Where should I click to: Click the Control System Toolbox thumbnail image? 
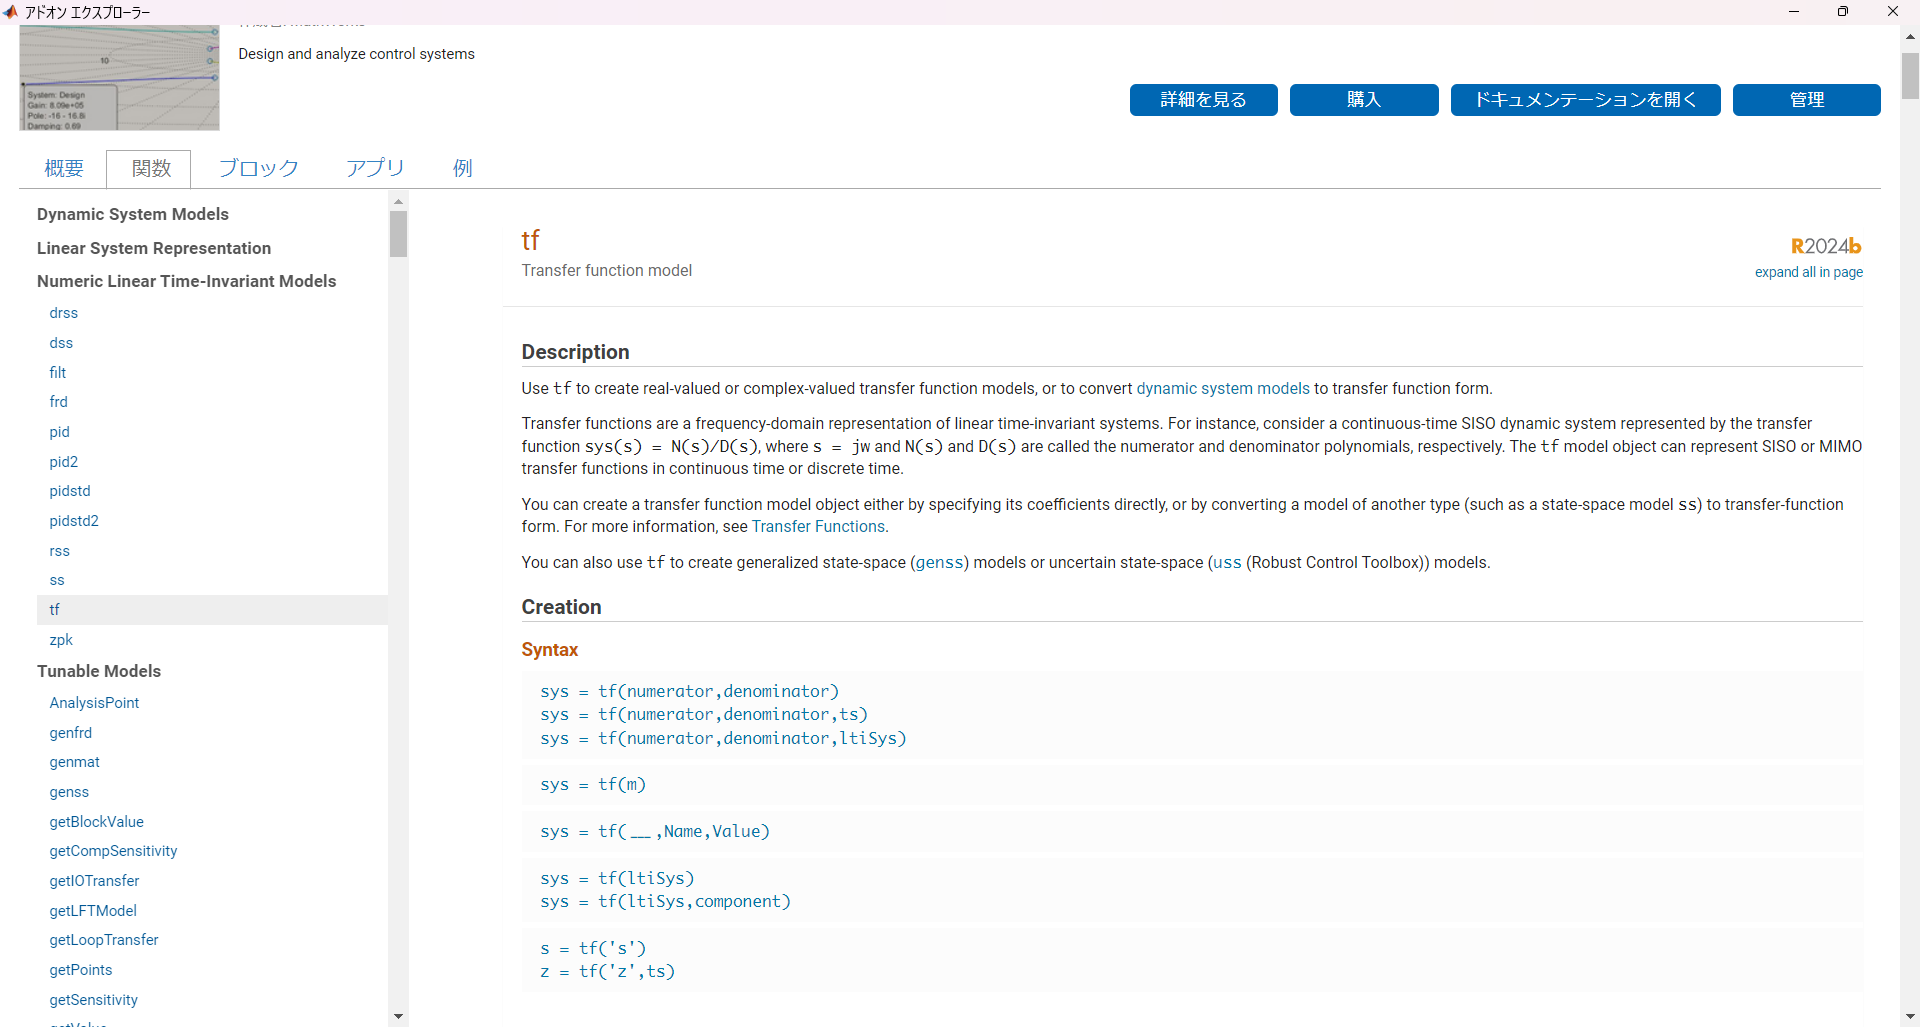point(118,77)
